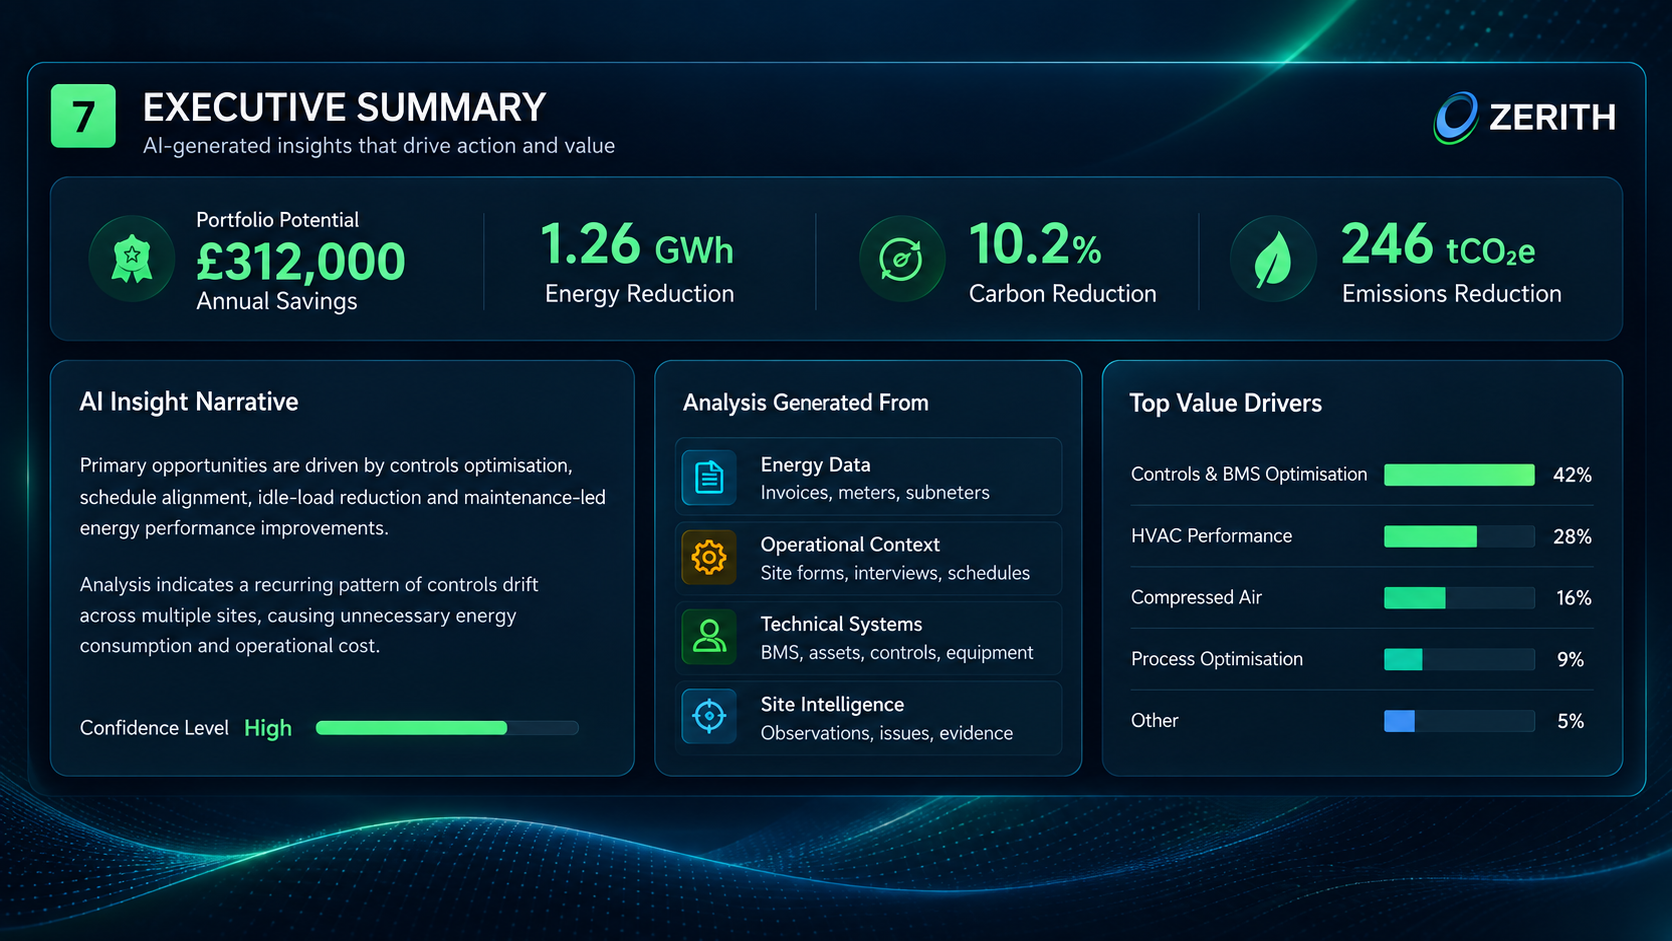Click the Site forms, interviews, schedules text
Viewport: 1672px width, 941px height.
895,573
